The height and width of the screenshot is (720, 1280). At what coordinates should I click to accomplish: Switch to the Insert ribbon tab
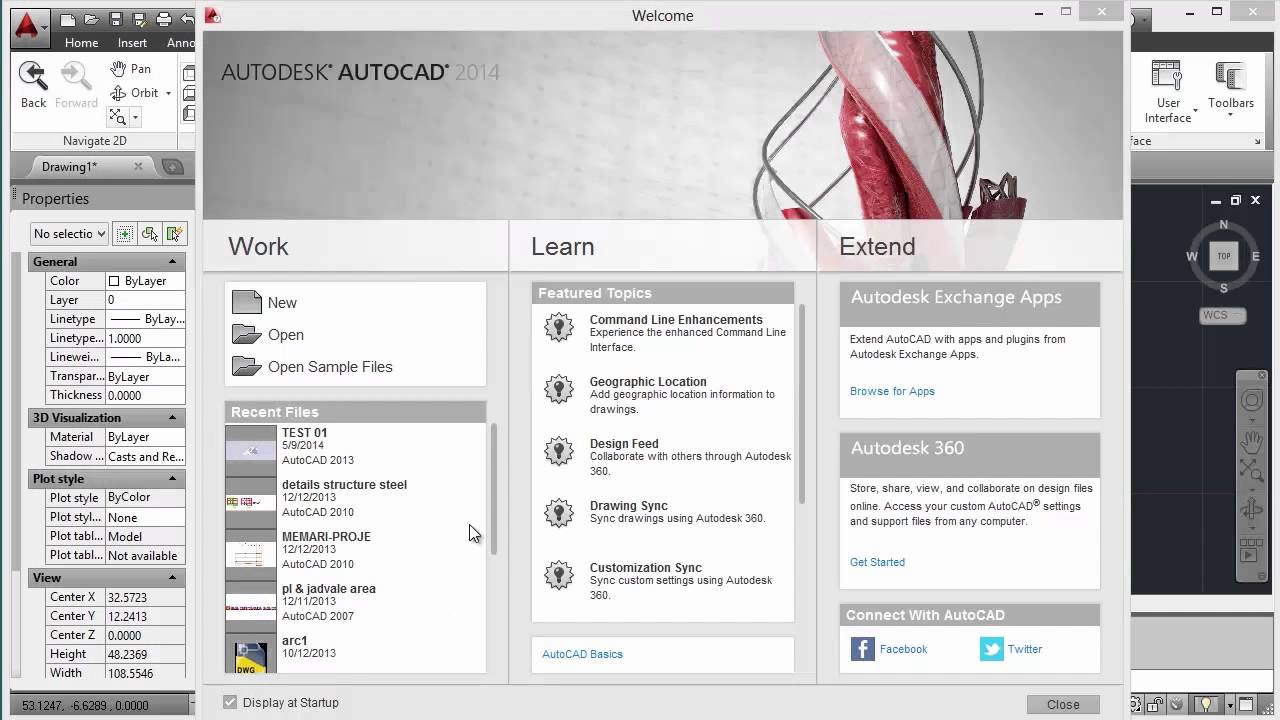tap(132, 43)
